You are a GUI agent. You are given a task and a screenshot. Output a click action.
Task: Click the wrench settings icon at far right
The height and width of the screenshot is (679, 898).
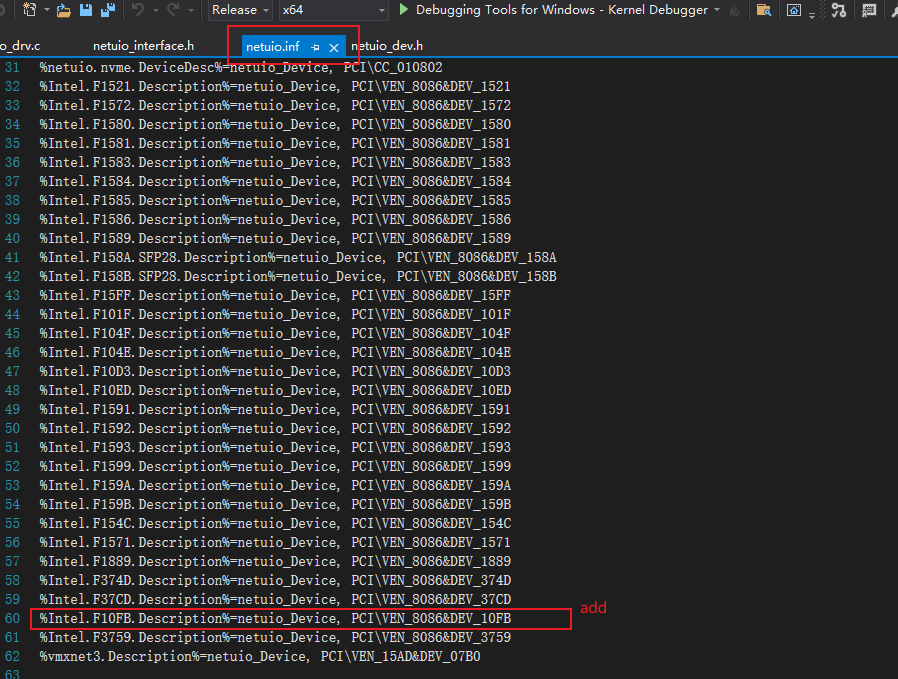click(x=893, y=10)
